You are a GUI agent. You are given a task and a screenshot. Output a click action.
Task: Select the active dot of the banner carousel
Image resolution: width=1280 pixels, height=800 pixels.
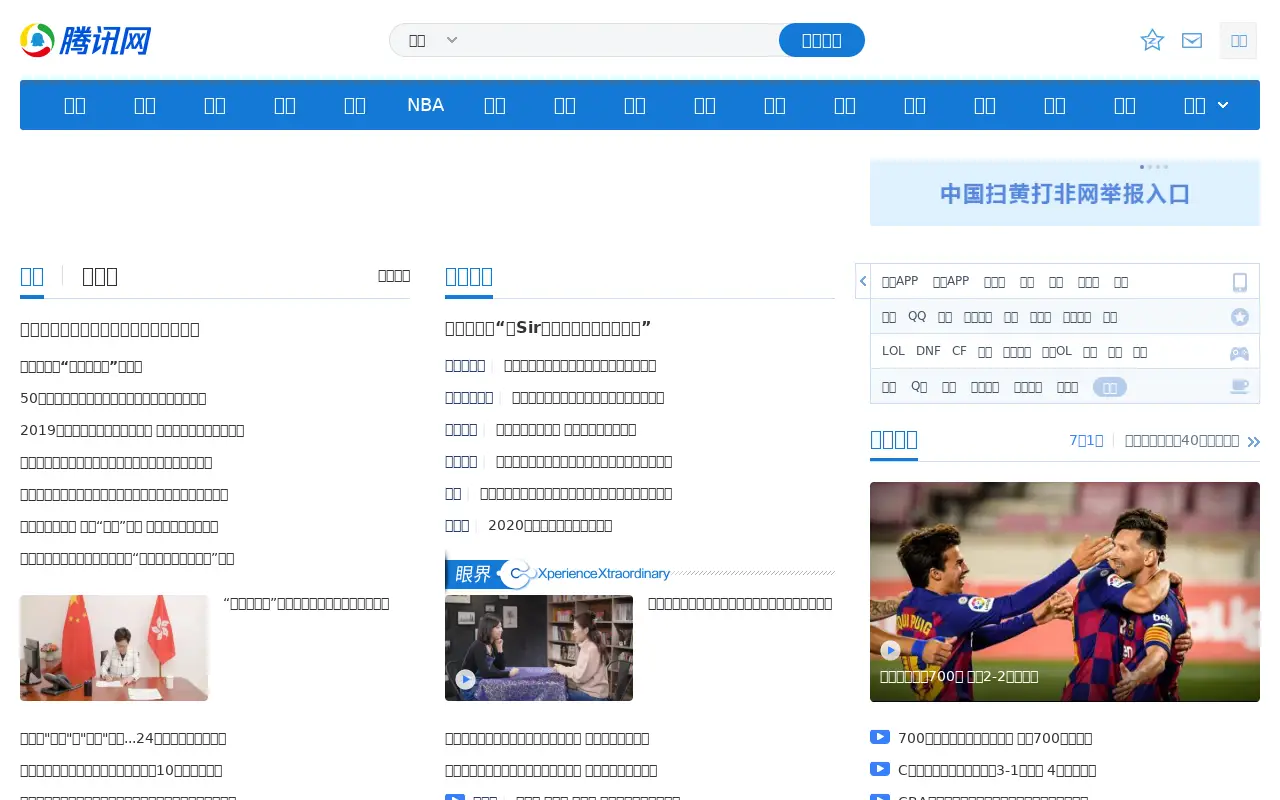click(1142, 166)
